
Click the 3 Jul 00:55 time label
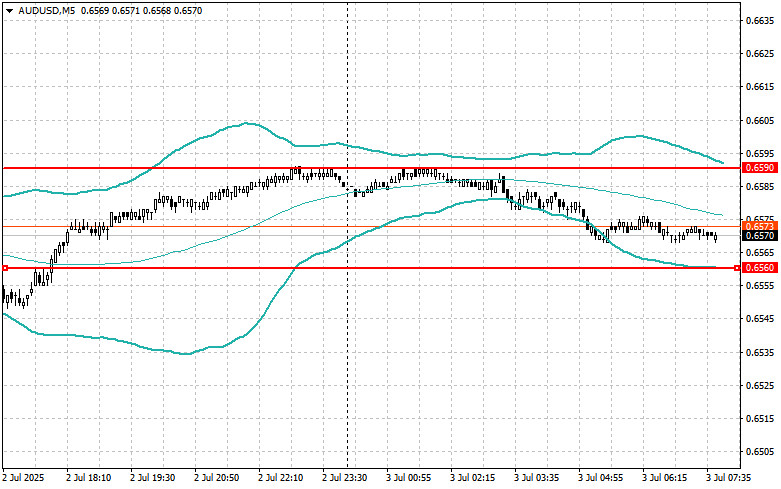[x=408, y=478]
